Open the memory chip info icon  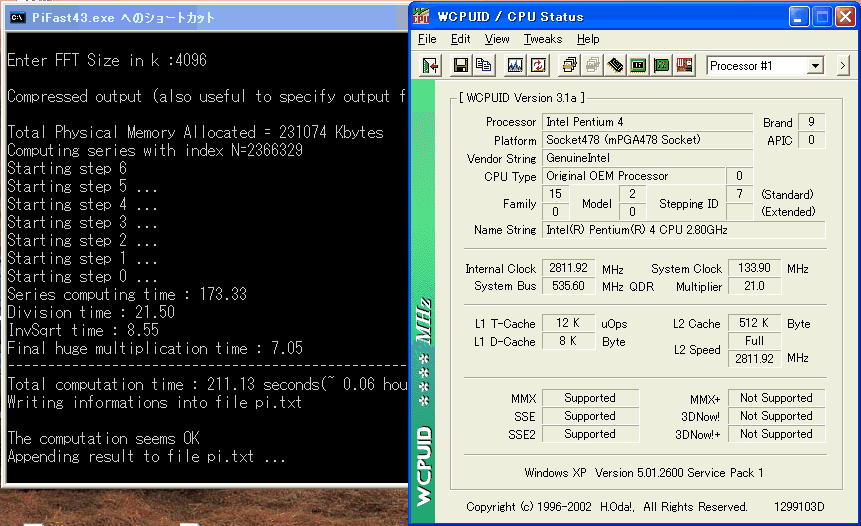(x=615, y=66)
